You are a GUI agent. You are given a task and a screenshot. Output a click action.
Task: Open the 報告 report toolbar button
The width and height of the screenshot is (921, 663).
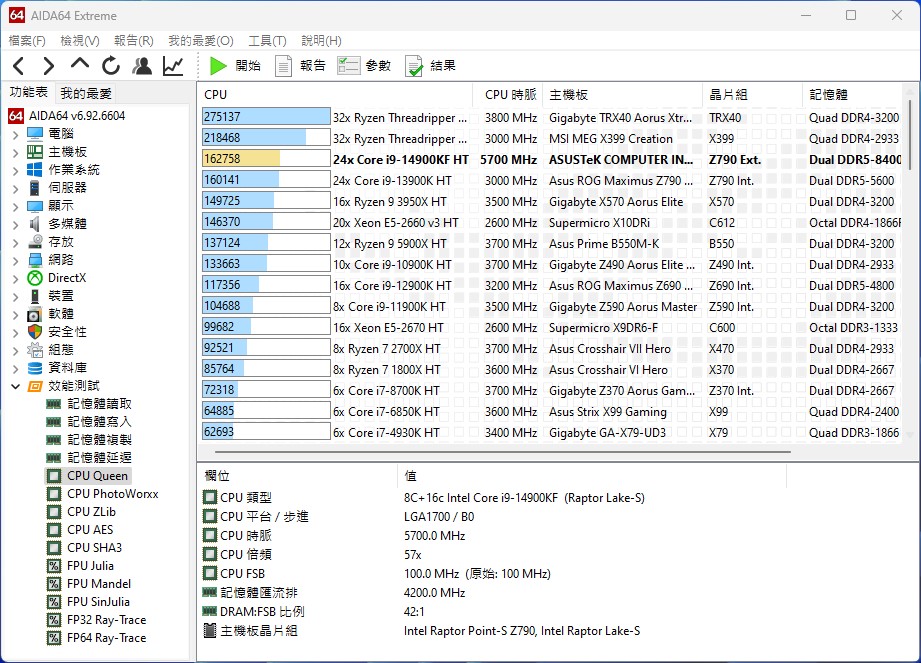300,66
